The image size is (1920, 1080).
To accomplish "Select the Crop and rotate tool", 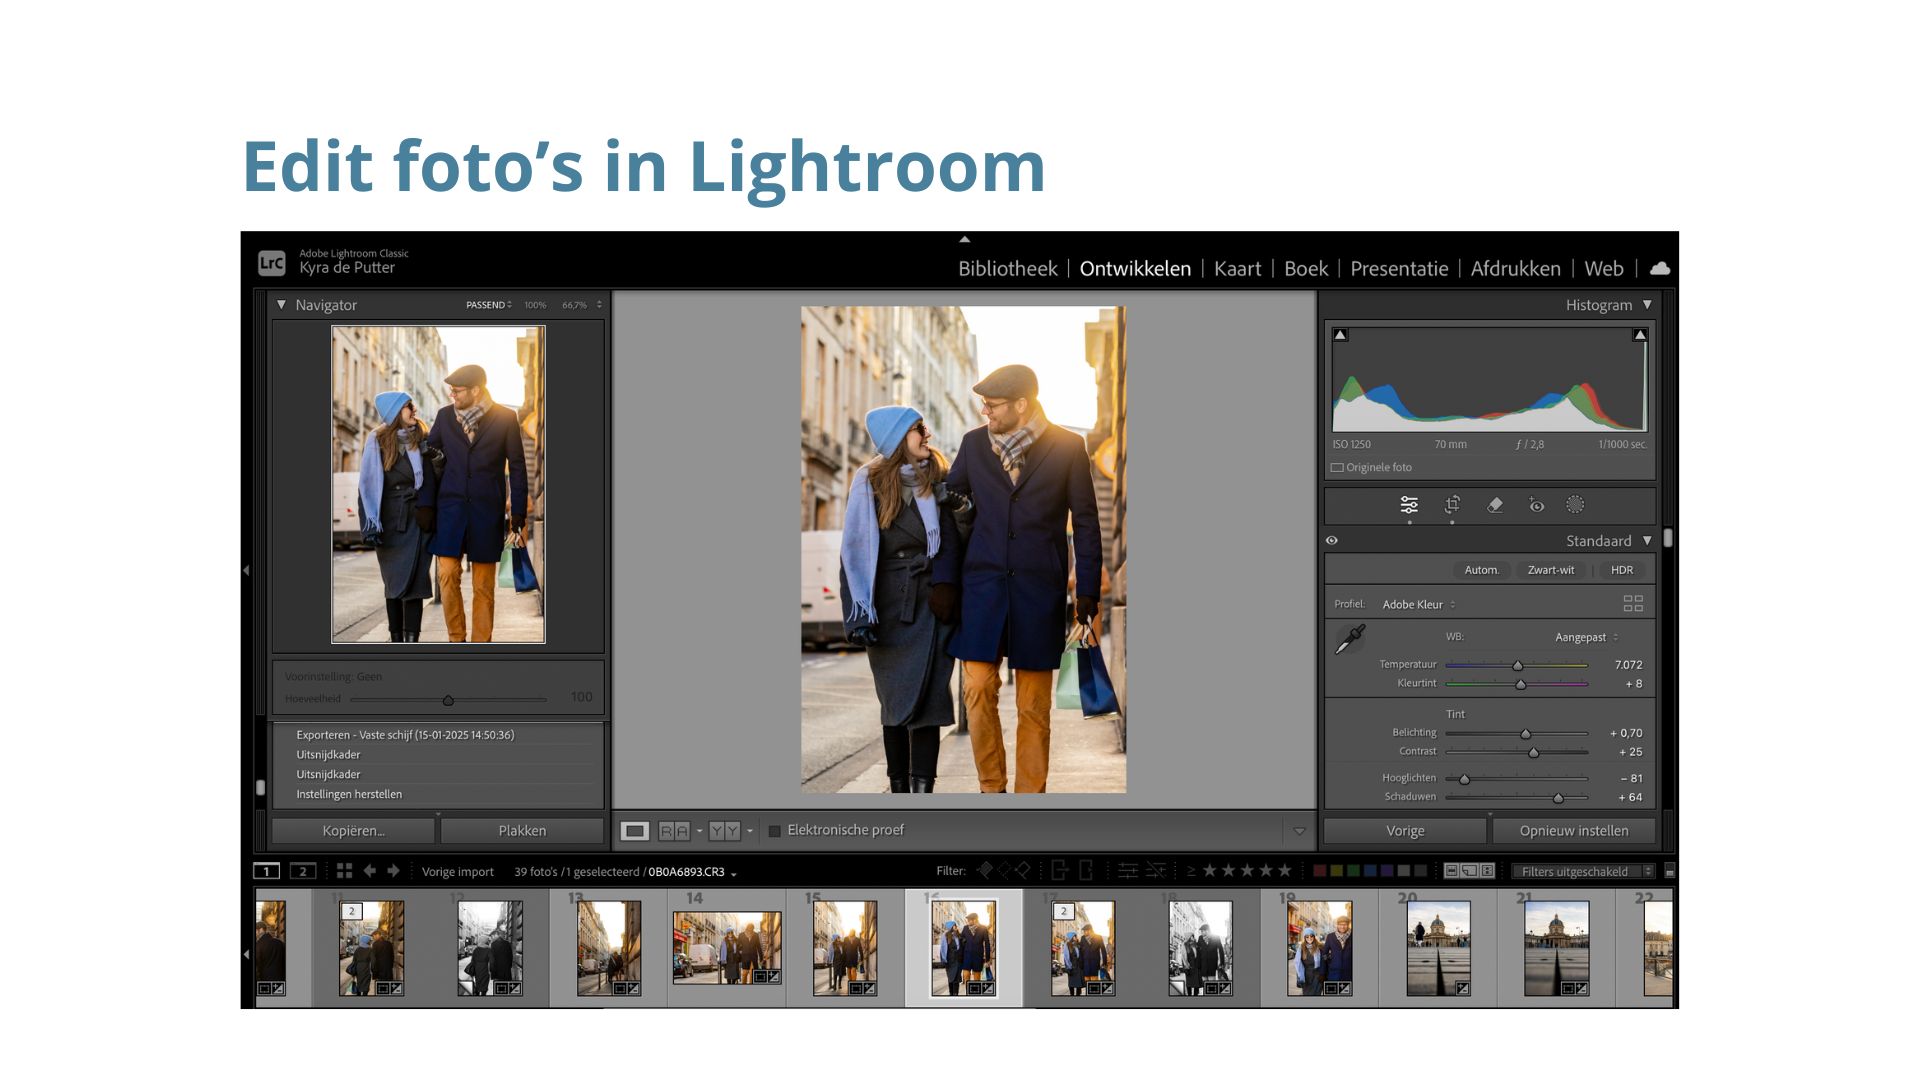I will 1452,505.
